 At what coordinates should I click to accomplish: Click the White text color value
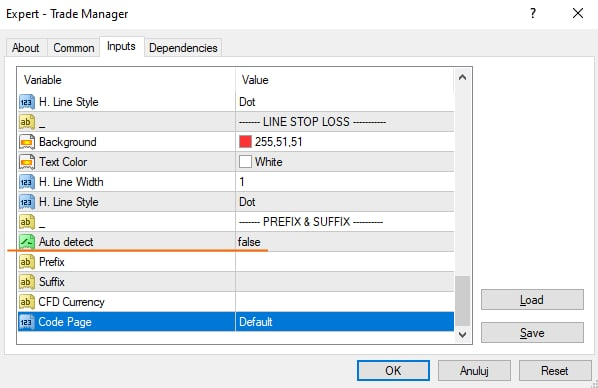click(269, 162)
